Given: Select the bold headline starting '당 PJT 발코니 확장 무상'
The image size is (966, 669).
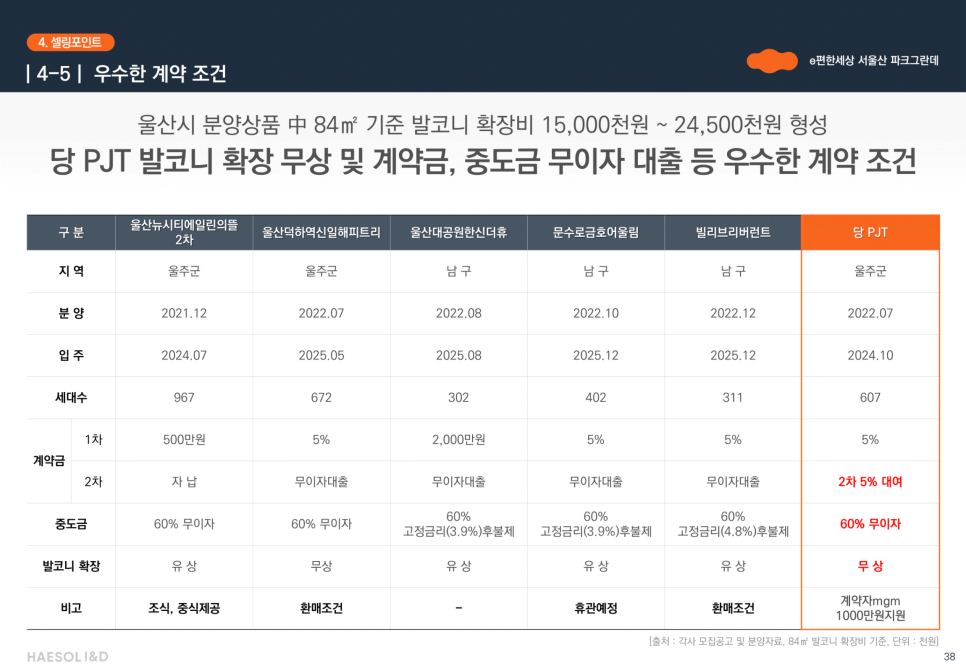Looking at the screenshot, I should click(x=483, y=161).
